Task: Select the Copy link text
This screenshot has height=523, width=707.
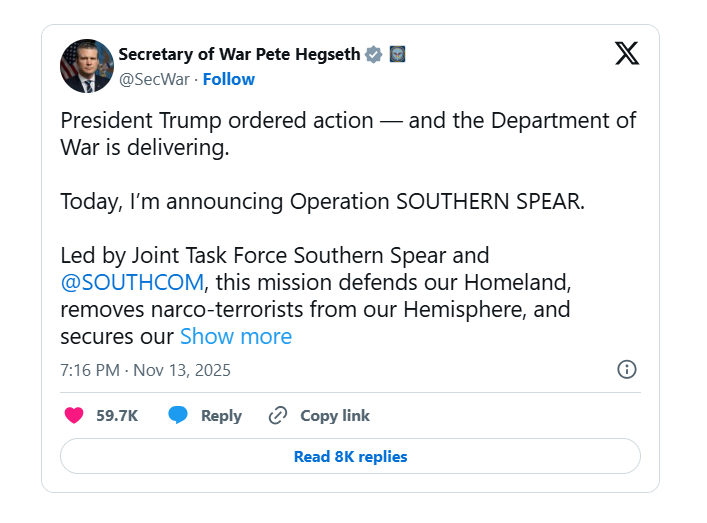Action: click(335, 416)
